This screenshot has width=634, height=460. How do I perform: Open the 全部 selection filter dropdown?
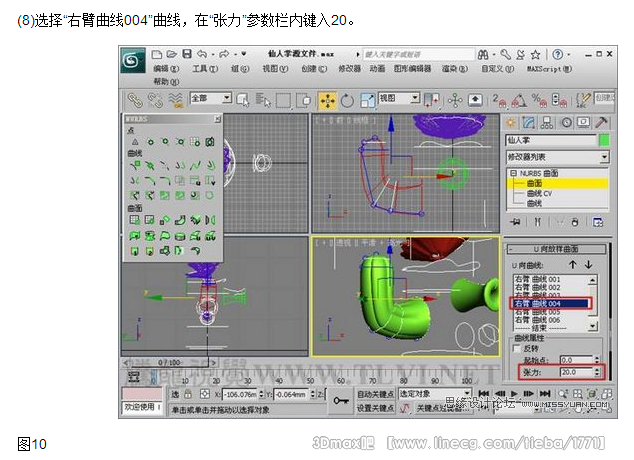tap(227, 98)
